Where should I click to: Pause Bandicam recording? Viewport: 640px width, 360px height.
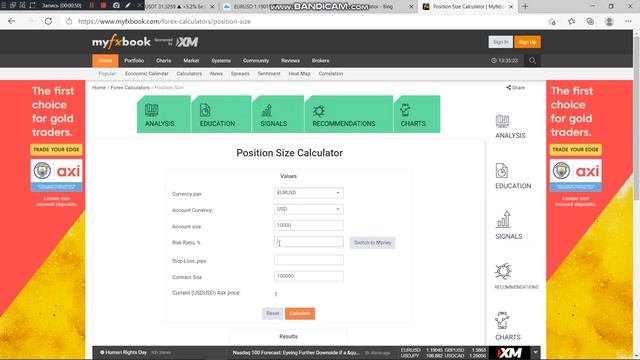(91, 5)
